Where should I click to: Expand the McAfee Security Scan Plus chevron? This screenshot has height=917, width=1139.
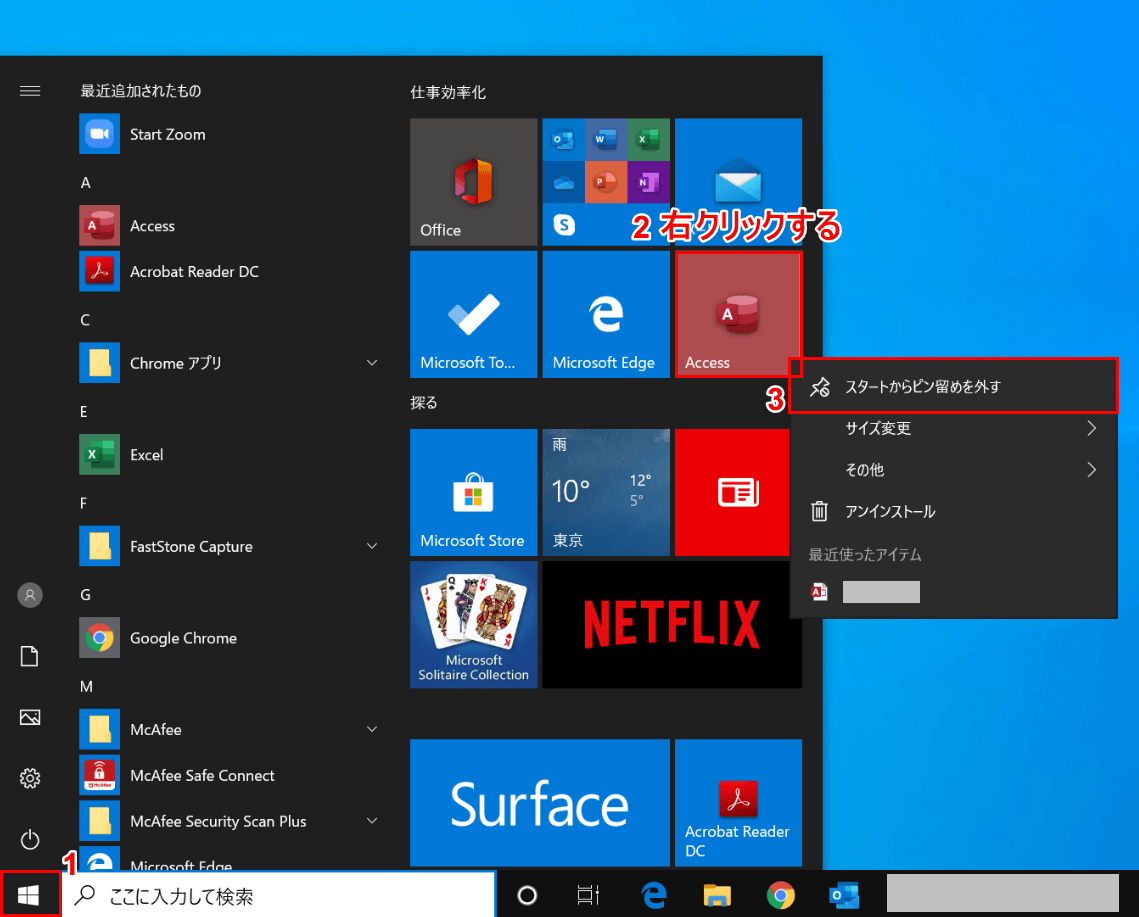click(372, 820)
